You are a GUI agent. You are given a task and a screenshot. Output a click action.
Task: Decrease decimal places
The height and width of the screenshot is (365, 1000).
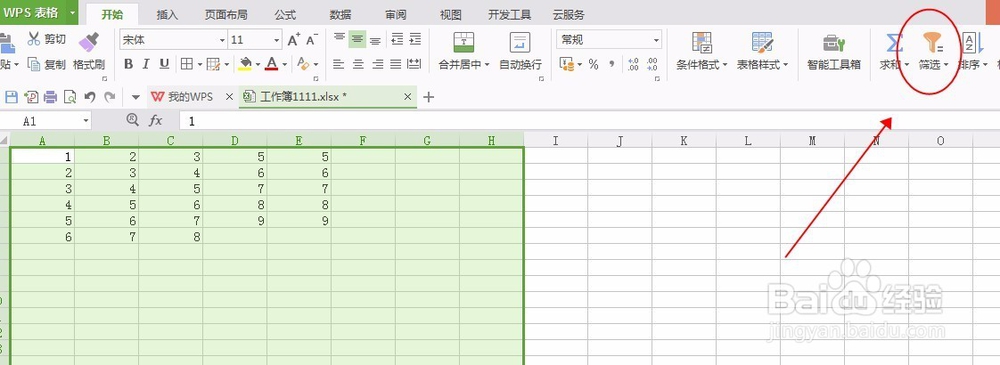[652, 64]
